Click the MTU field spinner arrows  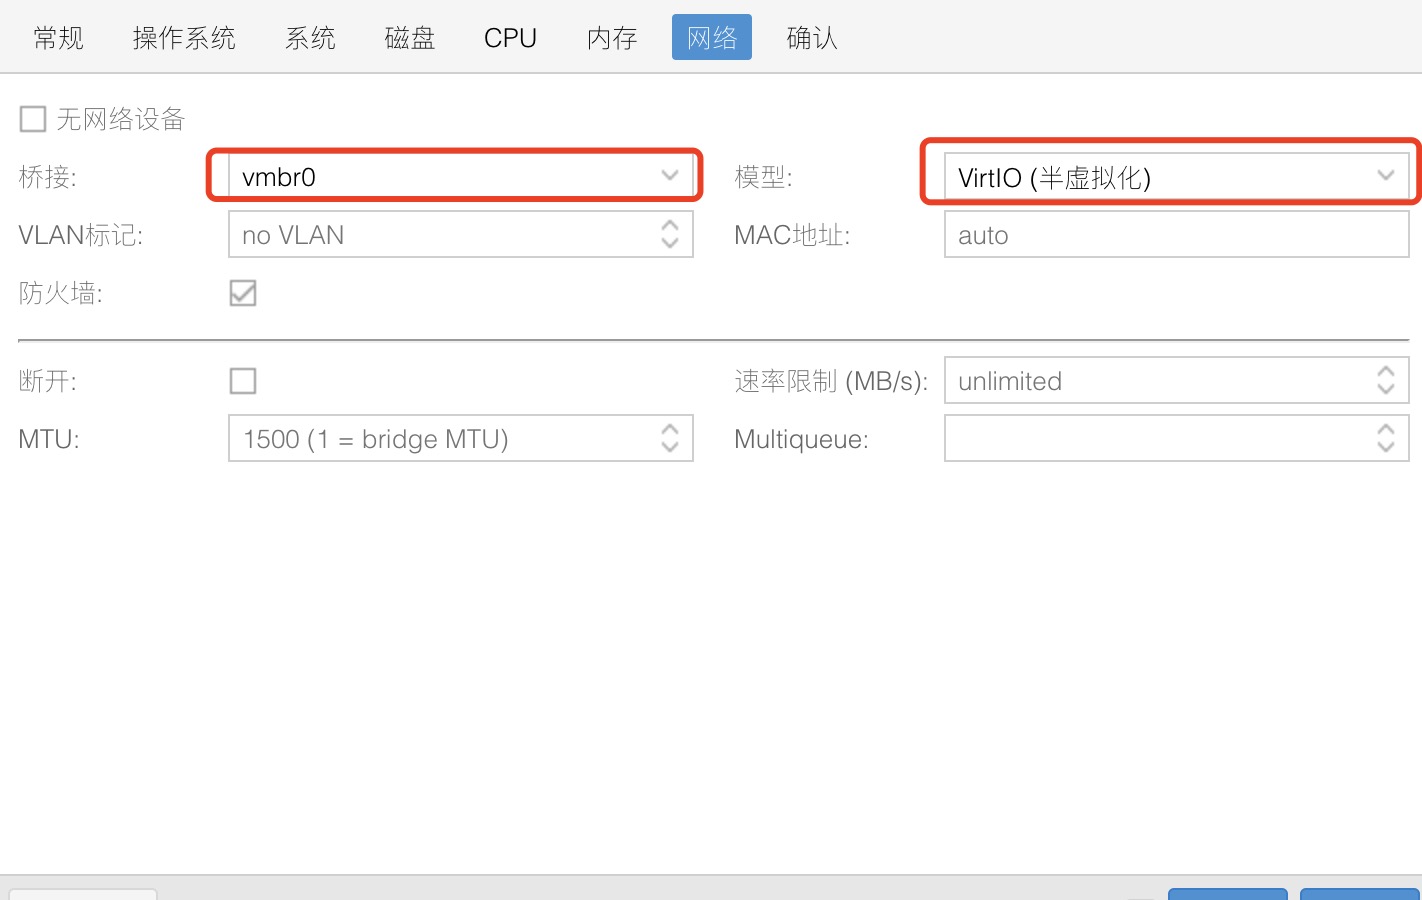click(x=669, y=438)
